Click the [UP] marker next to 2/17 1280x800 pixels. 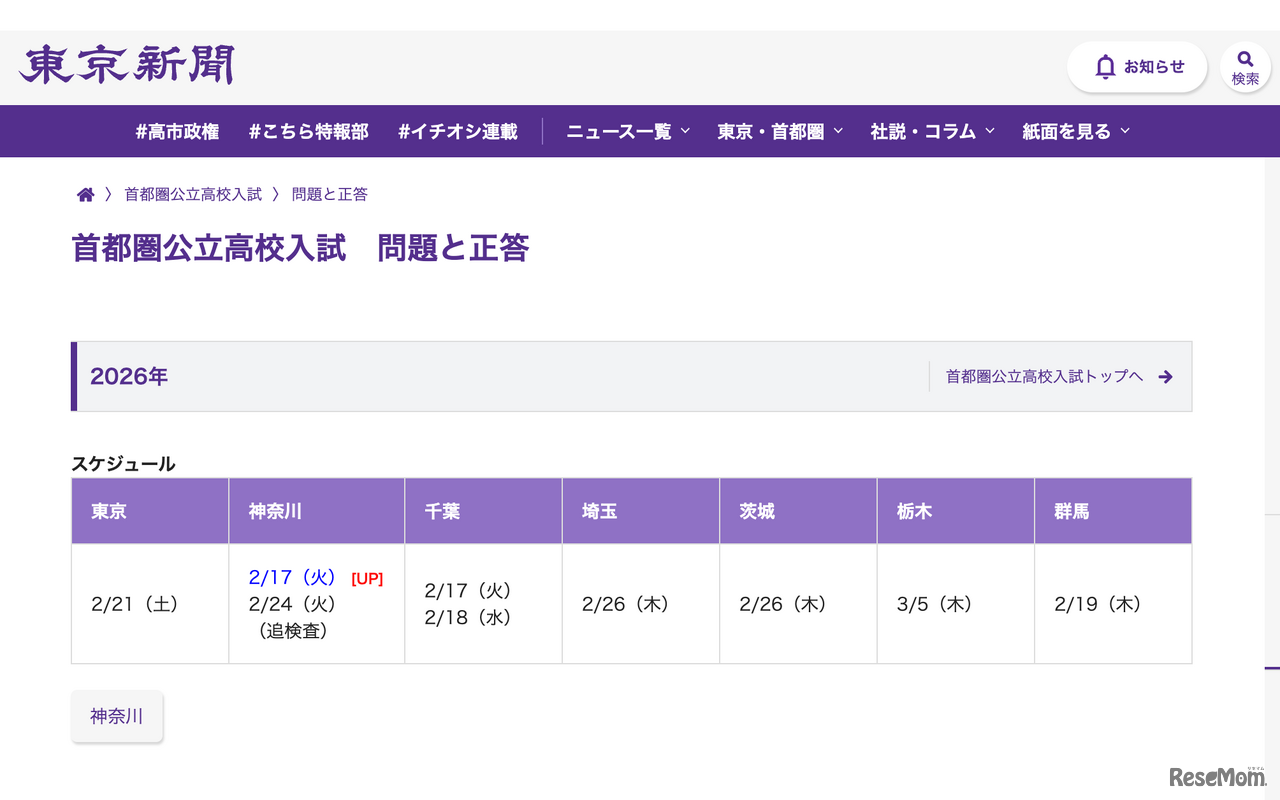click(368, 578)
